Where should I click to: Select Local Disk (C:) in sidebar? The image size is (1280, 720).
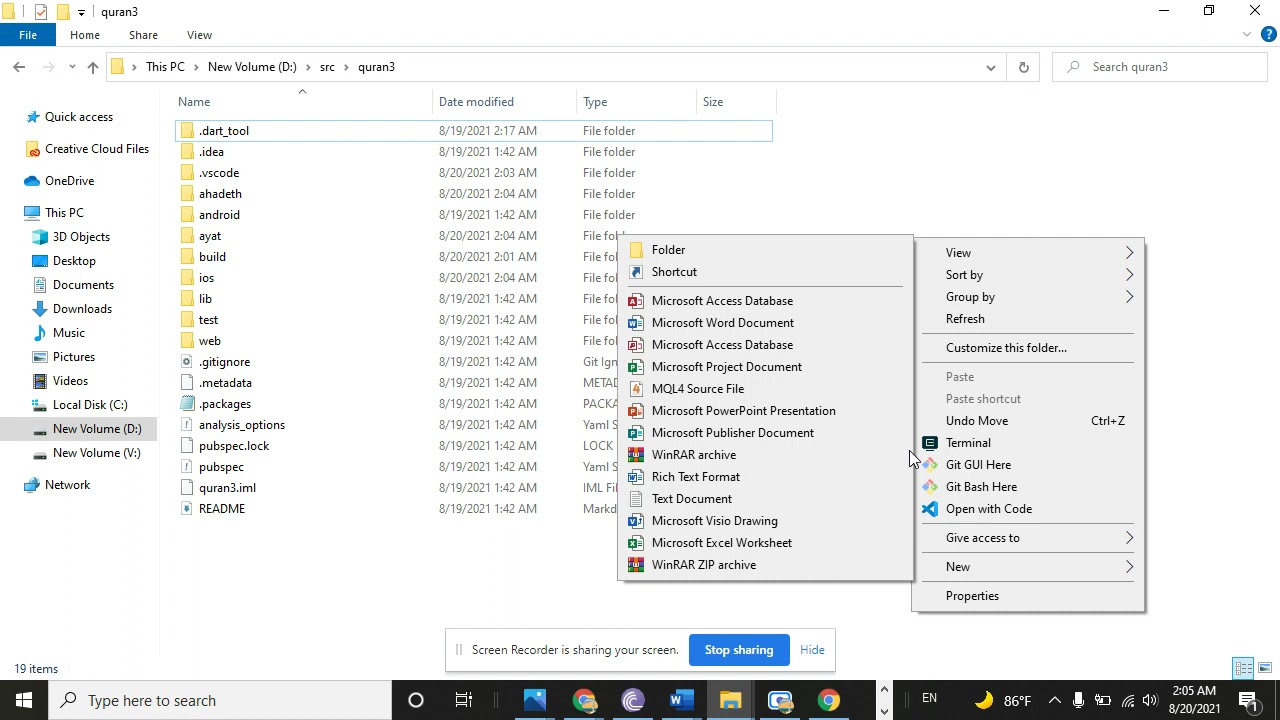[90, 405]
